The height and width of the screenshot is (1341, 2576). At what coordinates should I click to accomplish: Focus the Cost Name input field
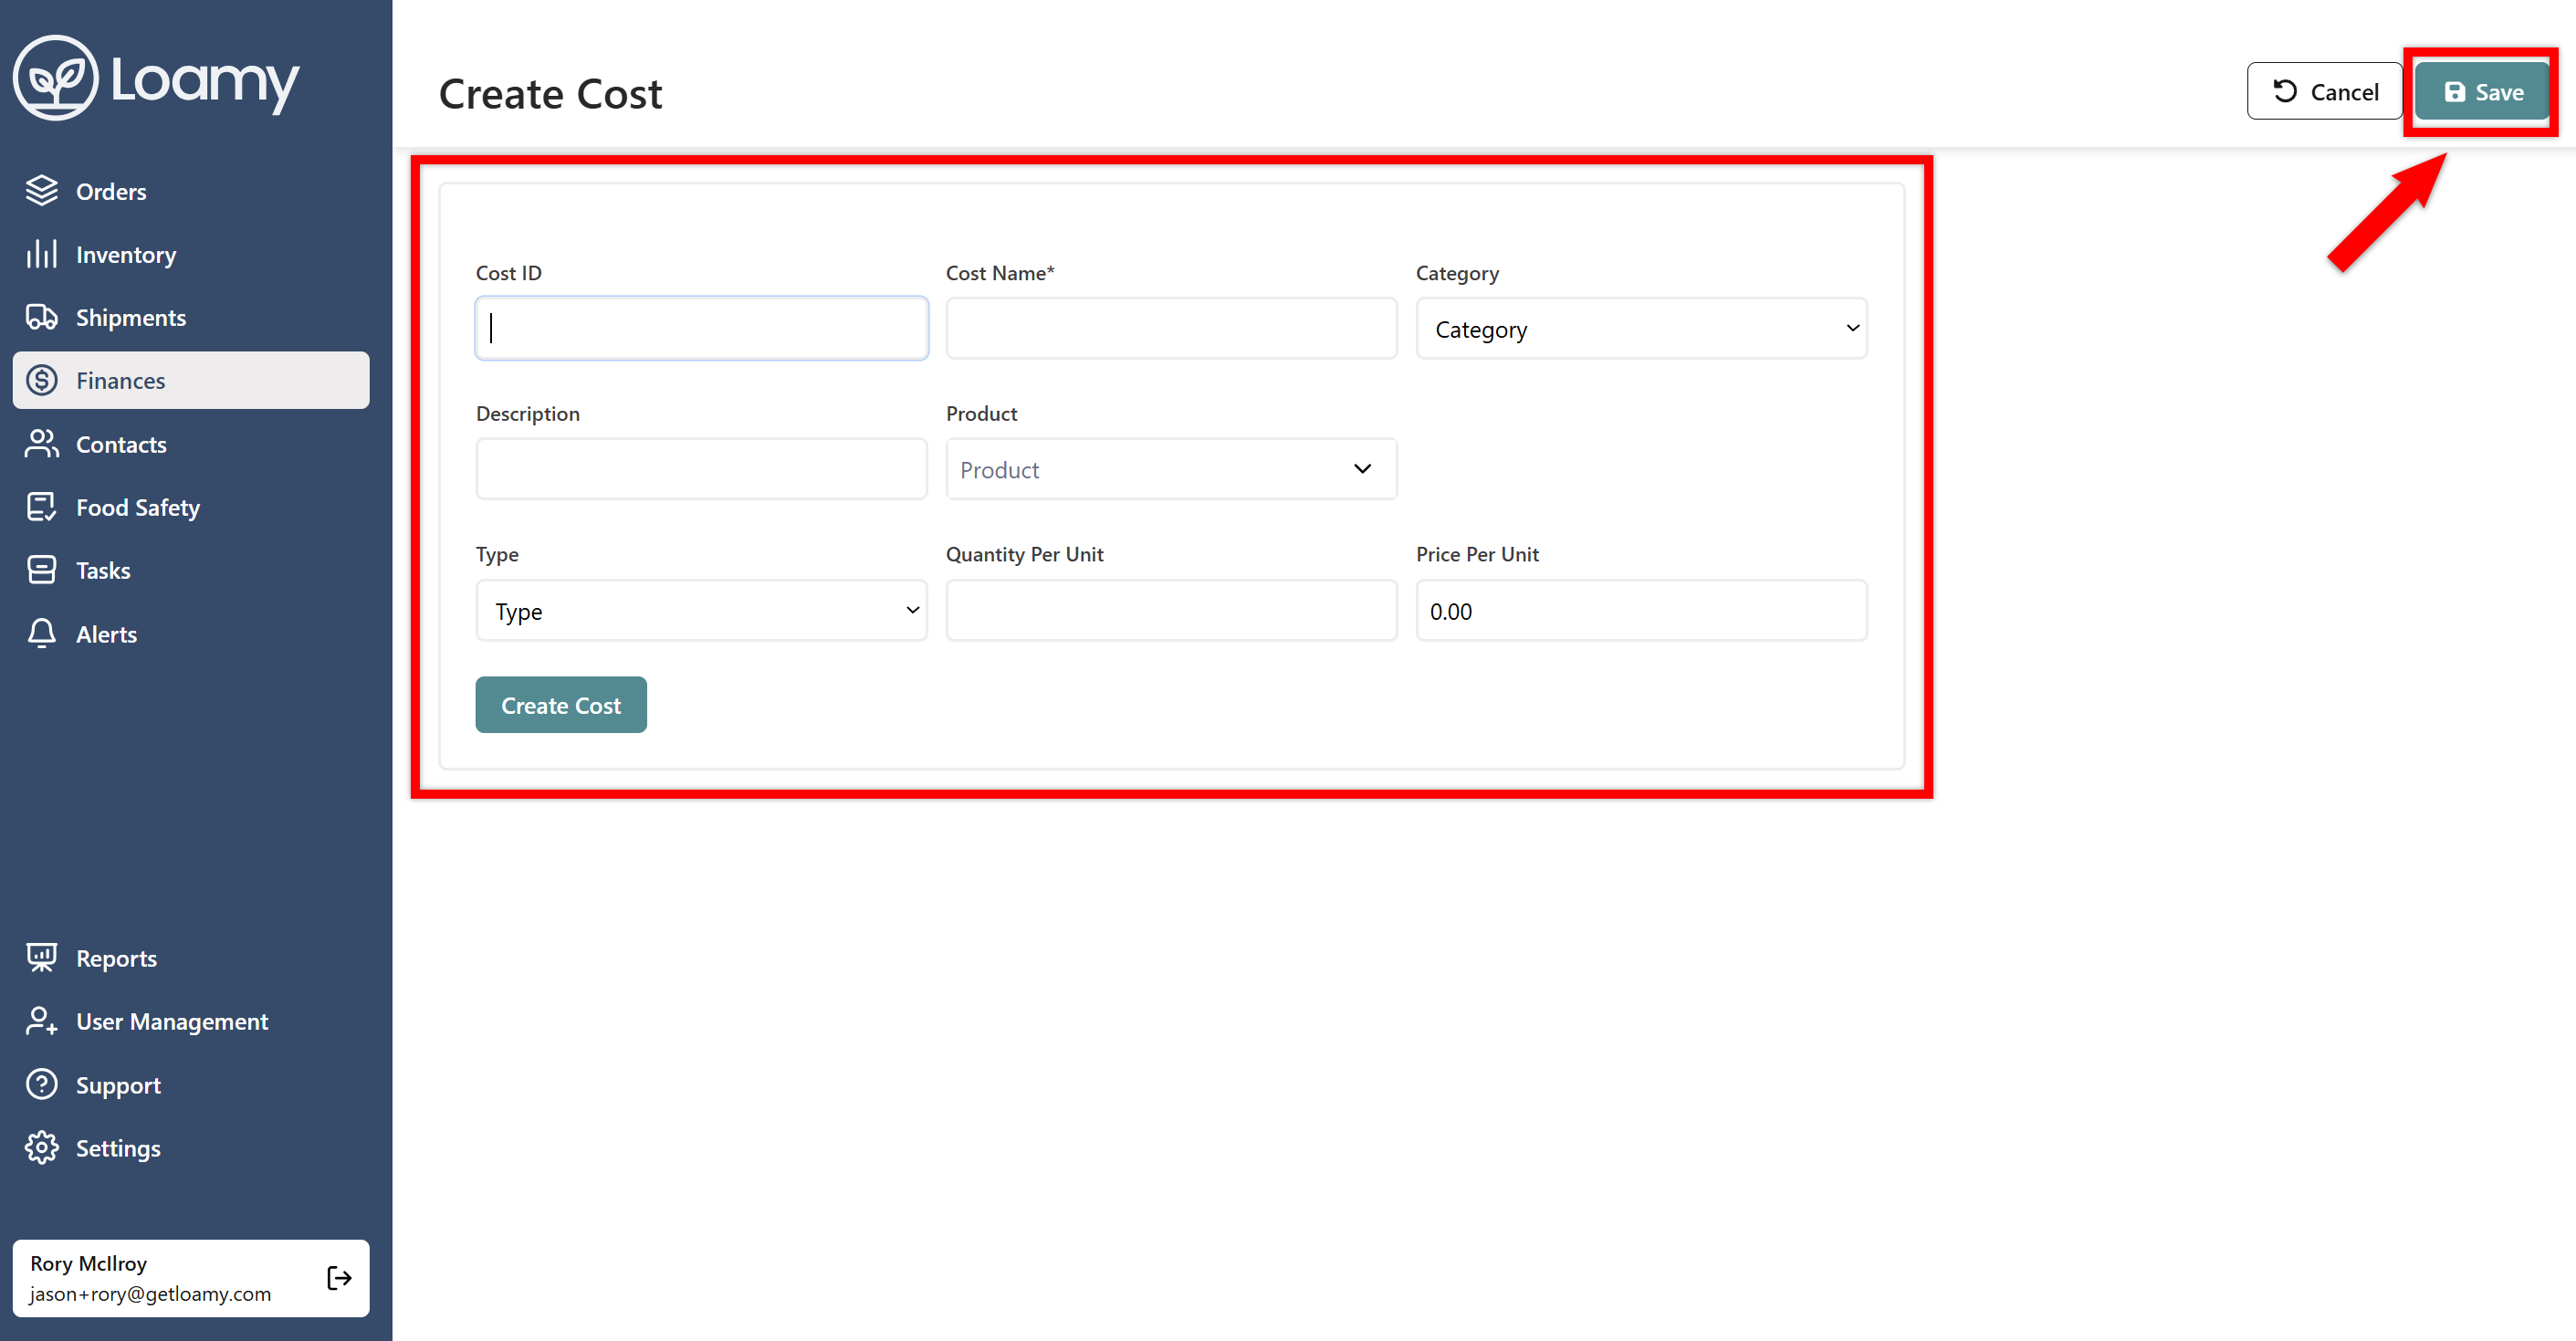pos(1170,328)
